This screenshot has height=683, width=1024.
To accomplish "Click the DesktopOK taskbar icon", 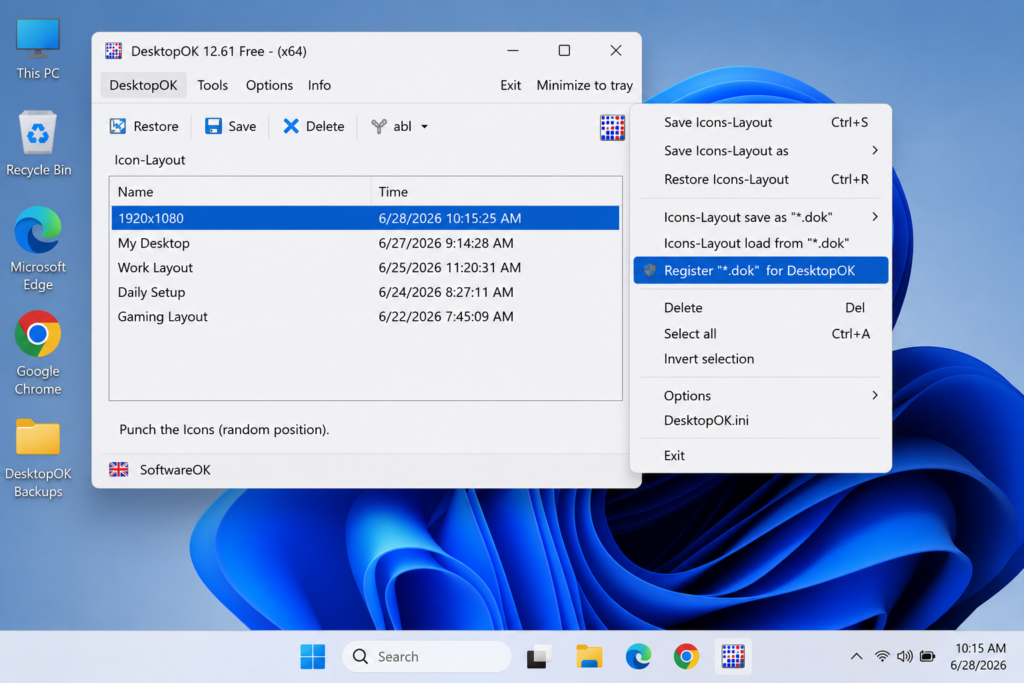I will point(733,656).
